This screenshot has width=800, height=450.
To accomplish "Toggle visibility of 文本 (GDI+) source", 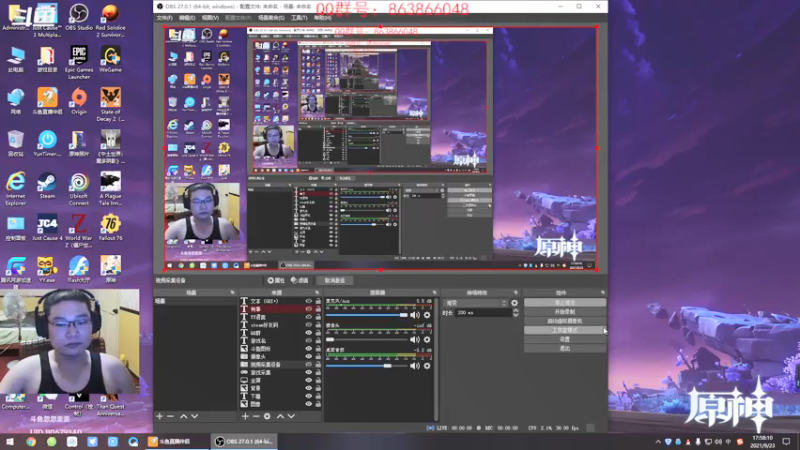I will [x=309, y=301].
